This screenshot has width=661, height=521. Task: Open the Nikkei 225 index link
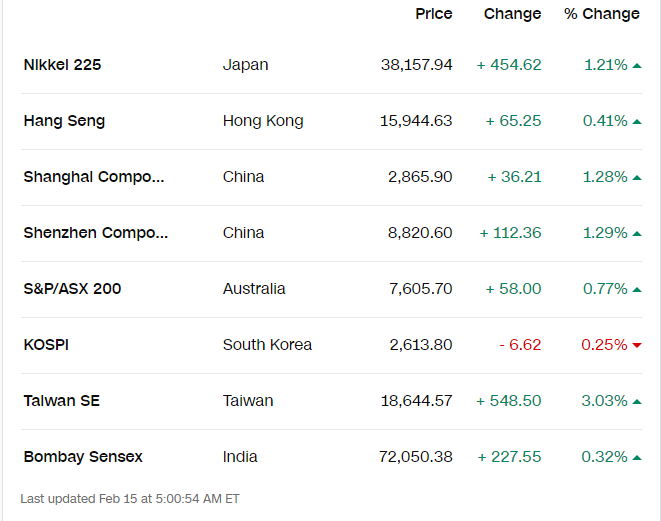62,65
